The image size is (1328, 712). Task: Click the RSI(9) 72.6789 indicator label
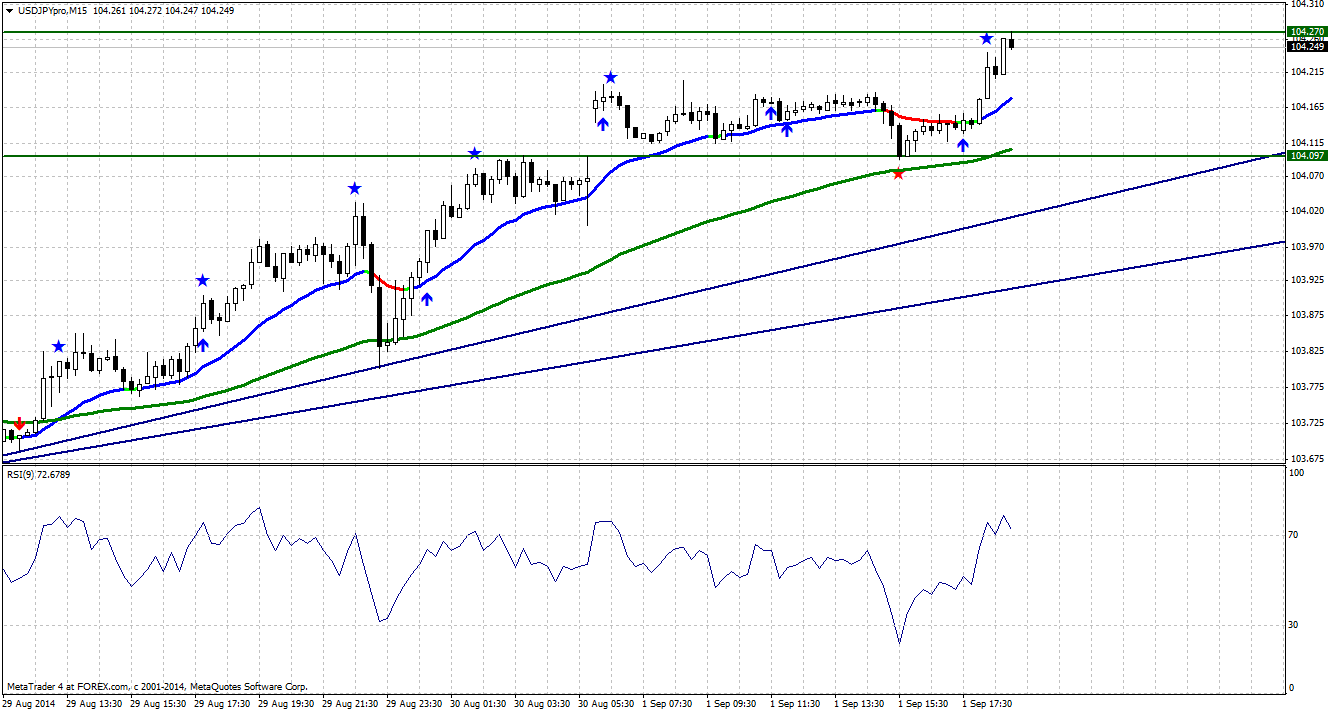[x=37, y=477]
